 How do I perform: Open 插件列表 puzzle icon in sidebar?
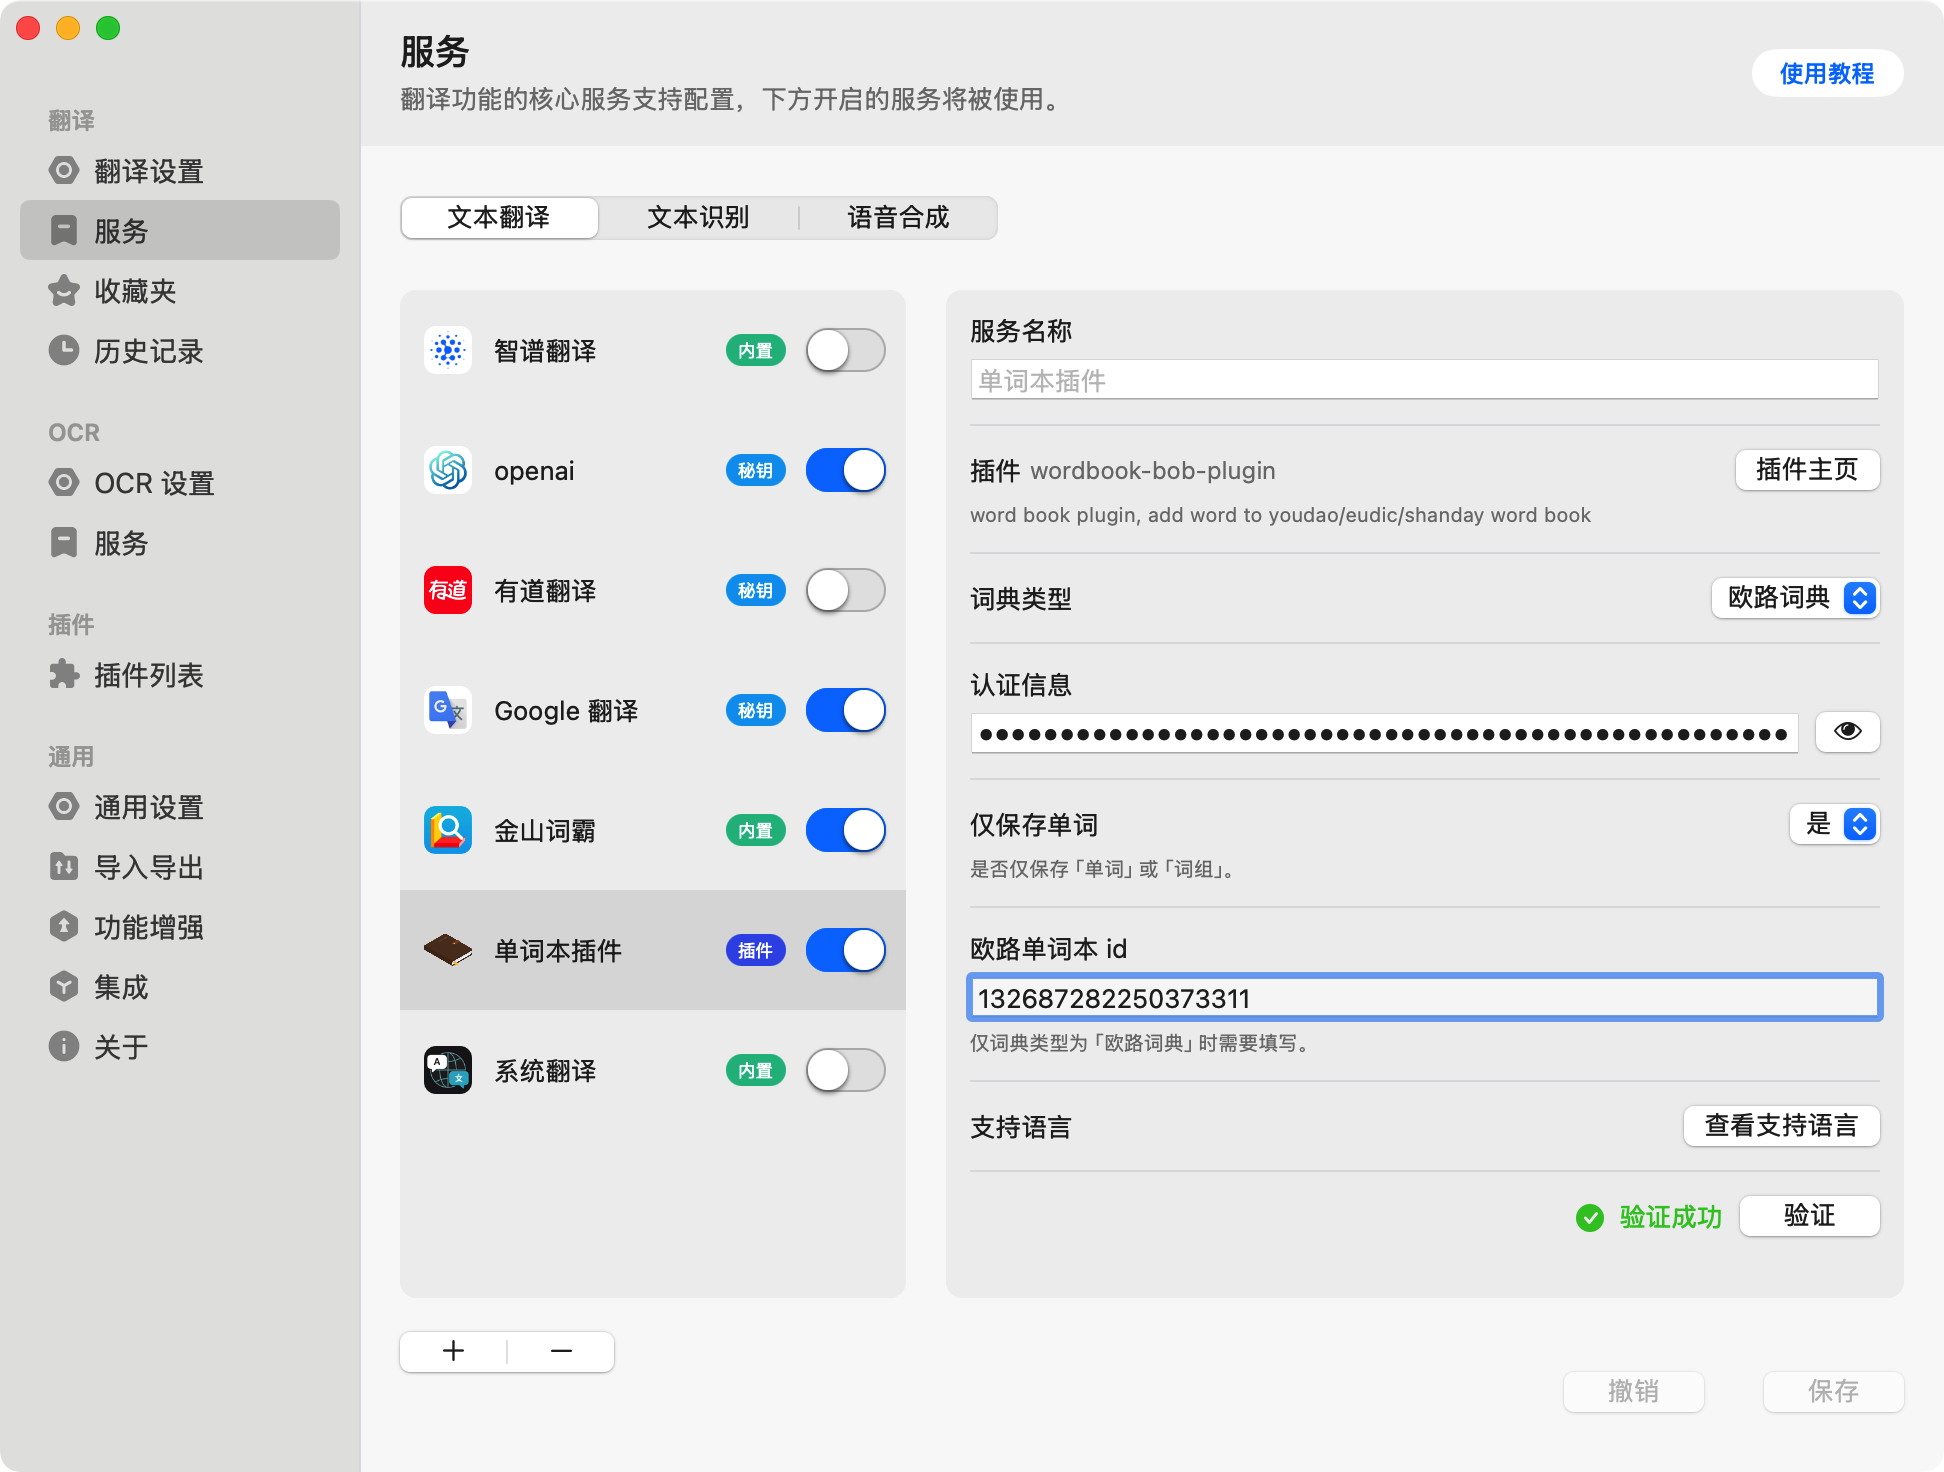[x=64, y=675]
